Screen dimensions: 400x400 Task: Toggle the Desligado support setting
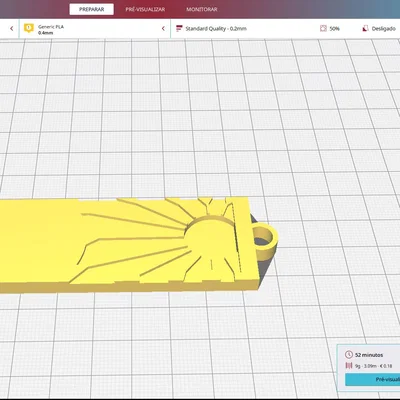(x=384, y=29)
